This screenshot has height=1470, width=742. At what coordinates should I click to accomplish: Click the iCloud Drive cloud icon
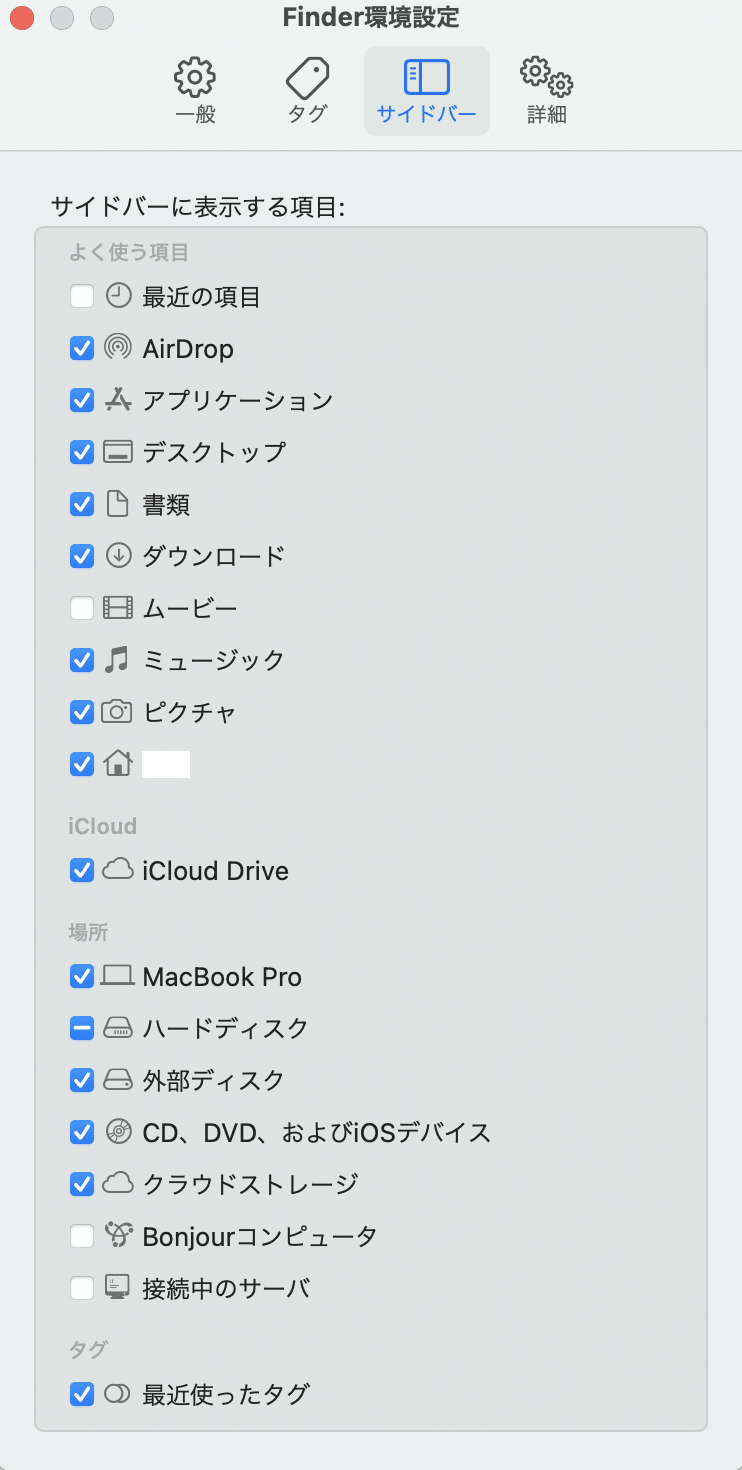pyautogui.click(x=118, y=870)
